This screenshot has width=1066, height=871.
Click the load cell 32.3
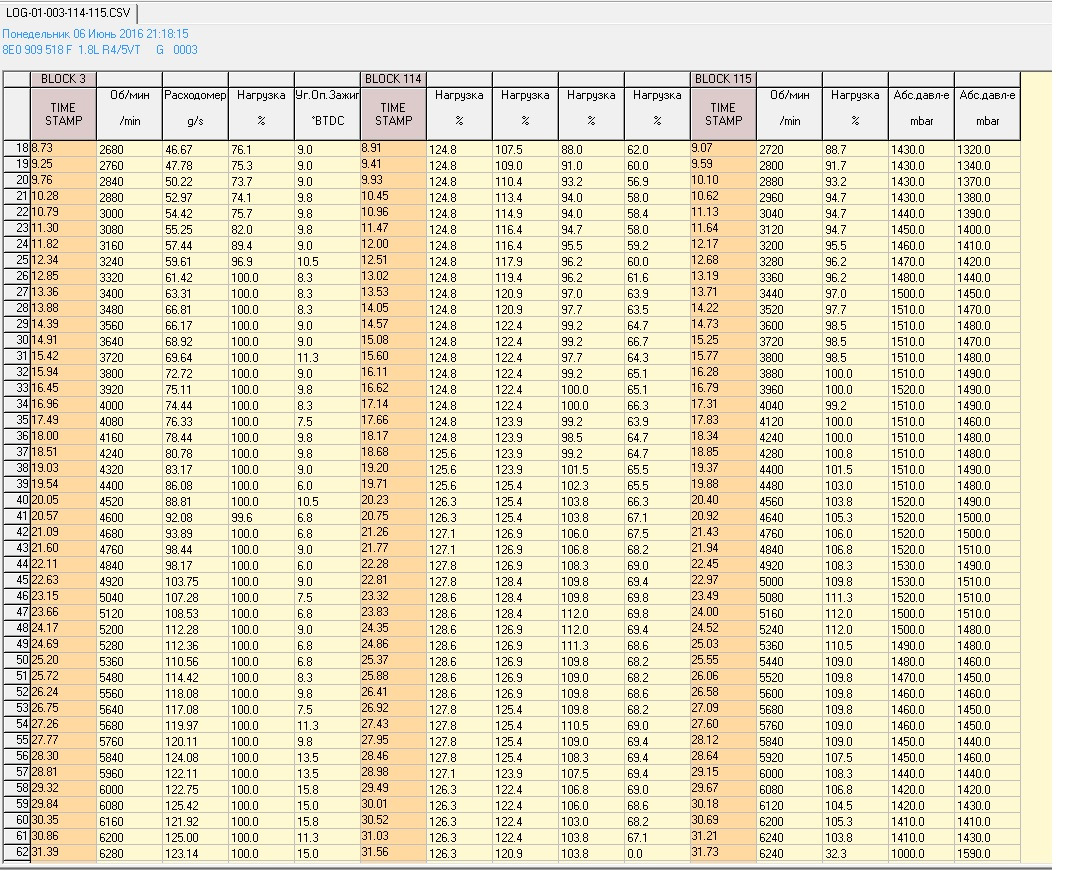(x=855, y=854)
